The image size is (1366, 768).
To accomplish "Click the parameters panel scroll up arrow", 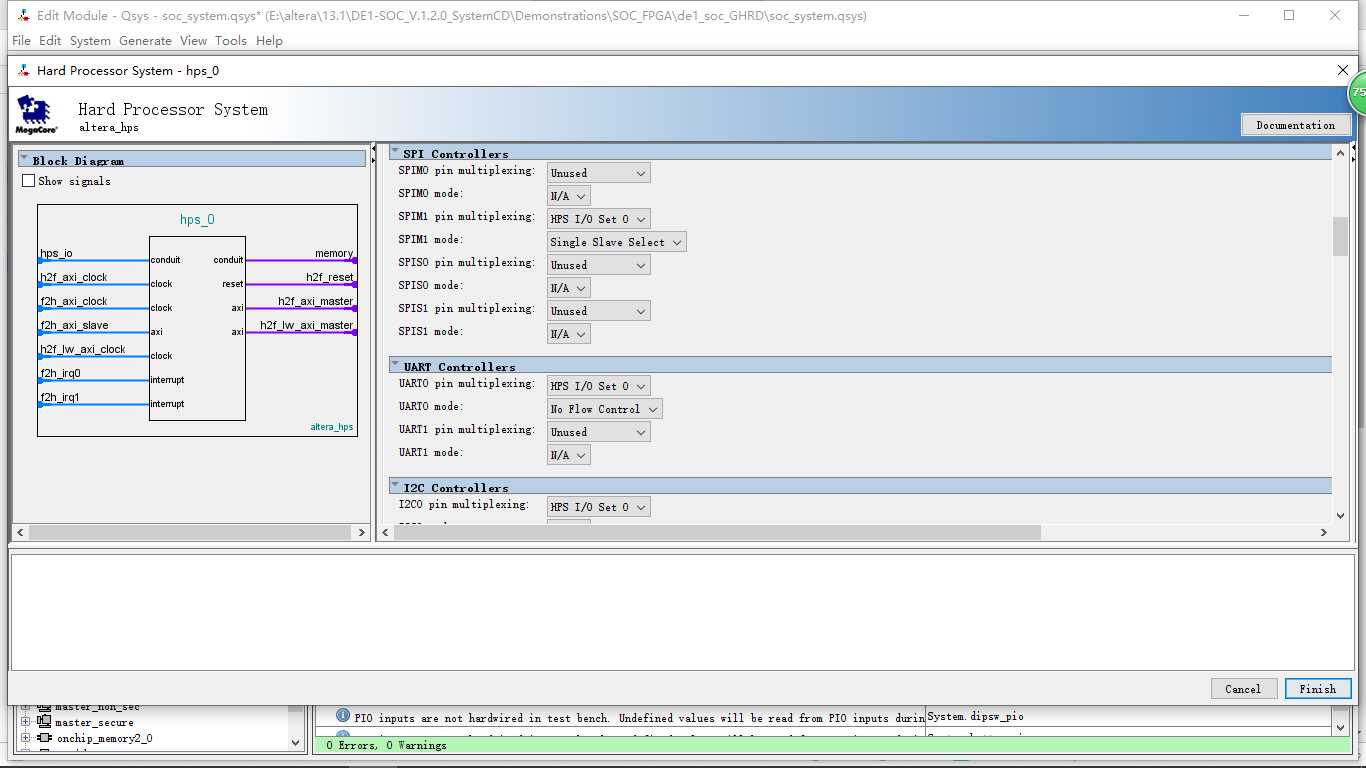I will (1340, 152).
